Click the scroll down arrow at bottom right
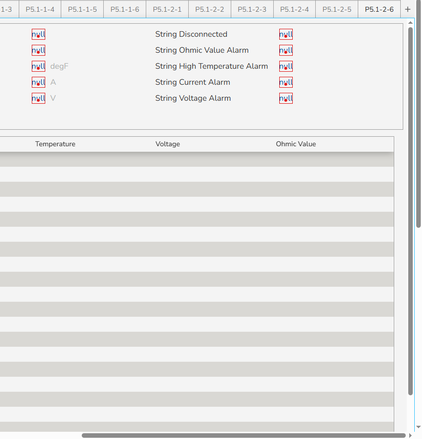Viewport: 422px width, 439px height. (x=418, y=427)
